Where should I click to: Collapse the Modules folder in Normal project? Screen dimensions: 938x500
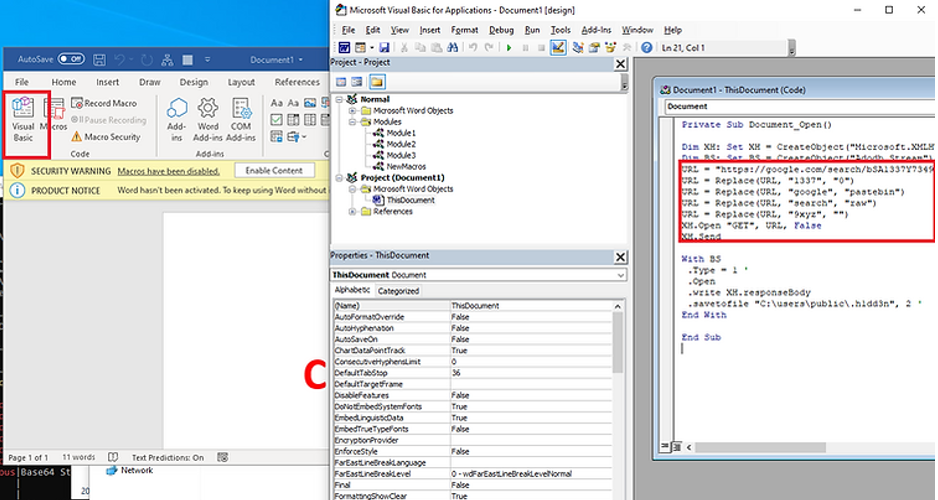[353, 121]
